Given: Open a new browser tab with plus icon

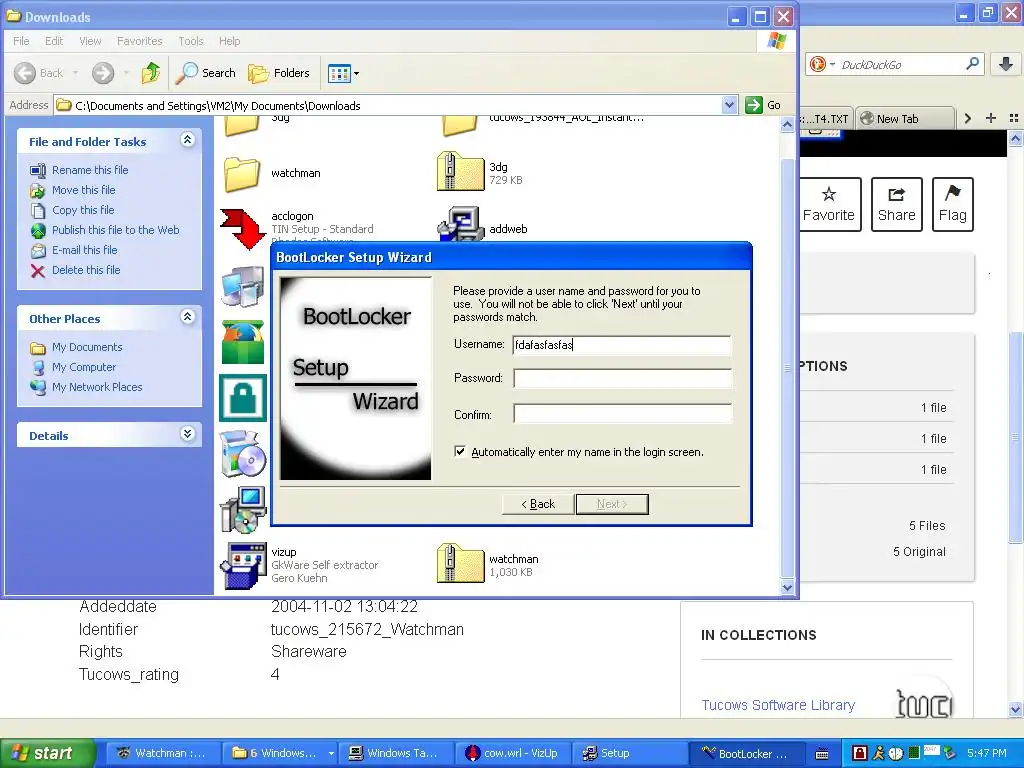Looking at the screenshot, I should [991, 118].
